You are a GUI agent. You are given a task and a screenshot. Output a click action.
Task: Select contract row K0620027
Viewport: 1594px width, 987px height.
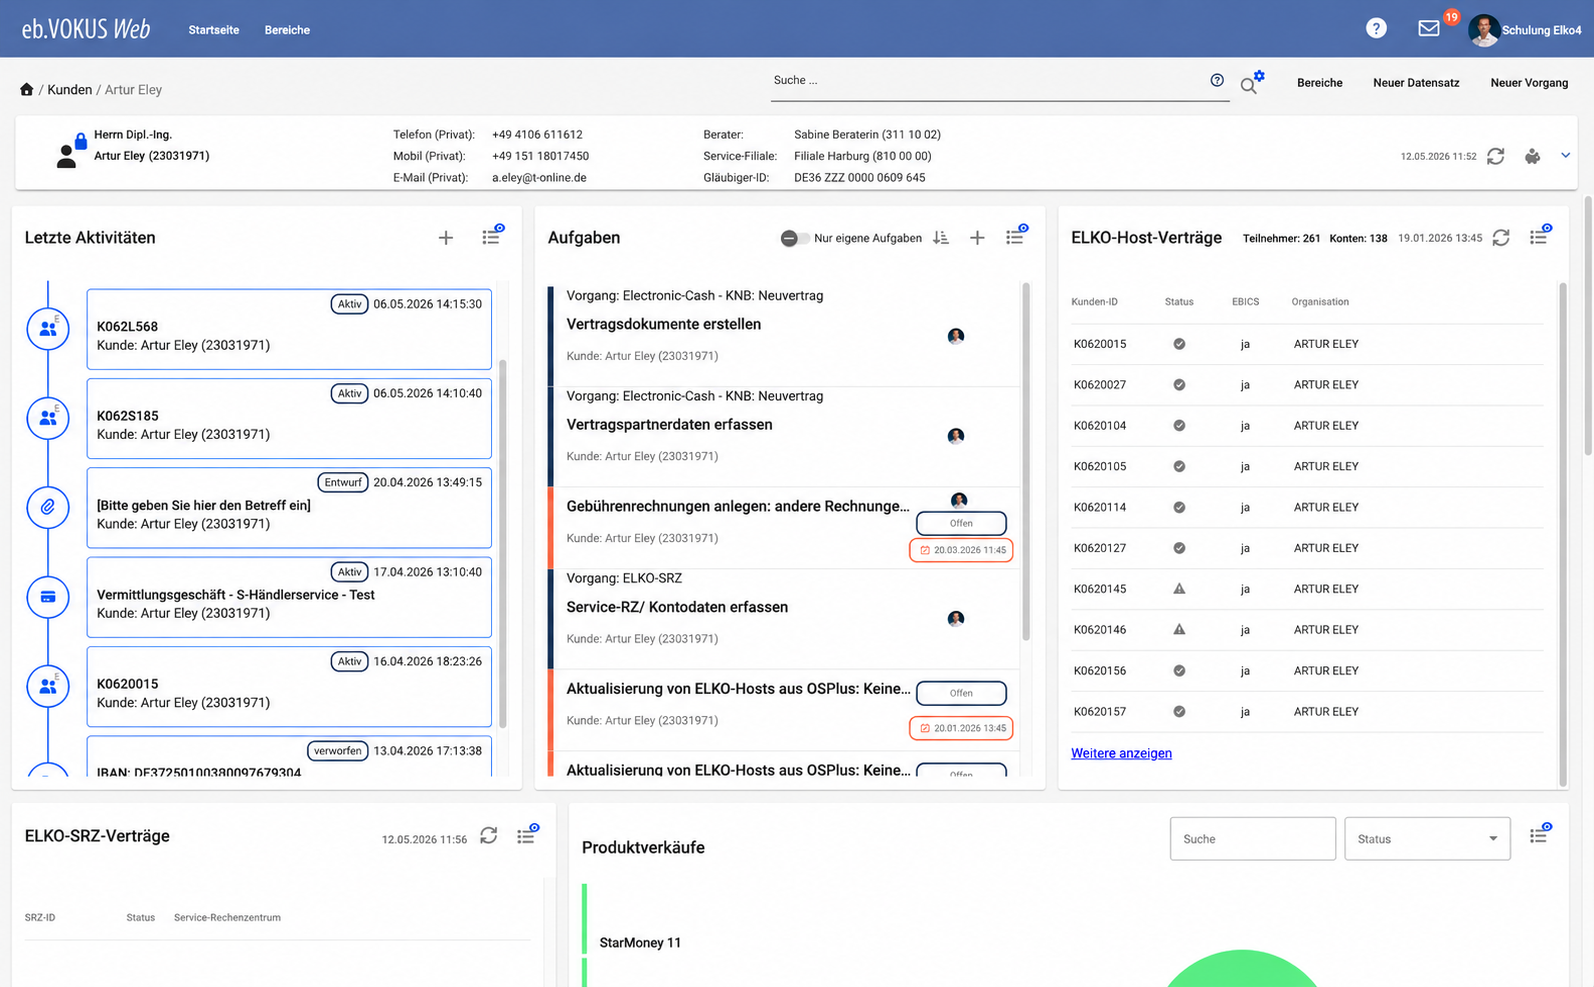[x=1308, y=385]
